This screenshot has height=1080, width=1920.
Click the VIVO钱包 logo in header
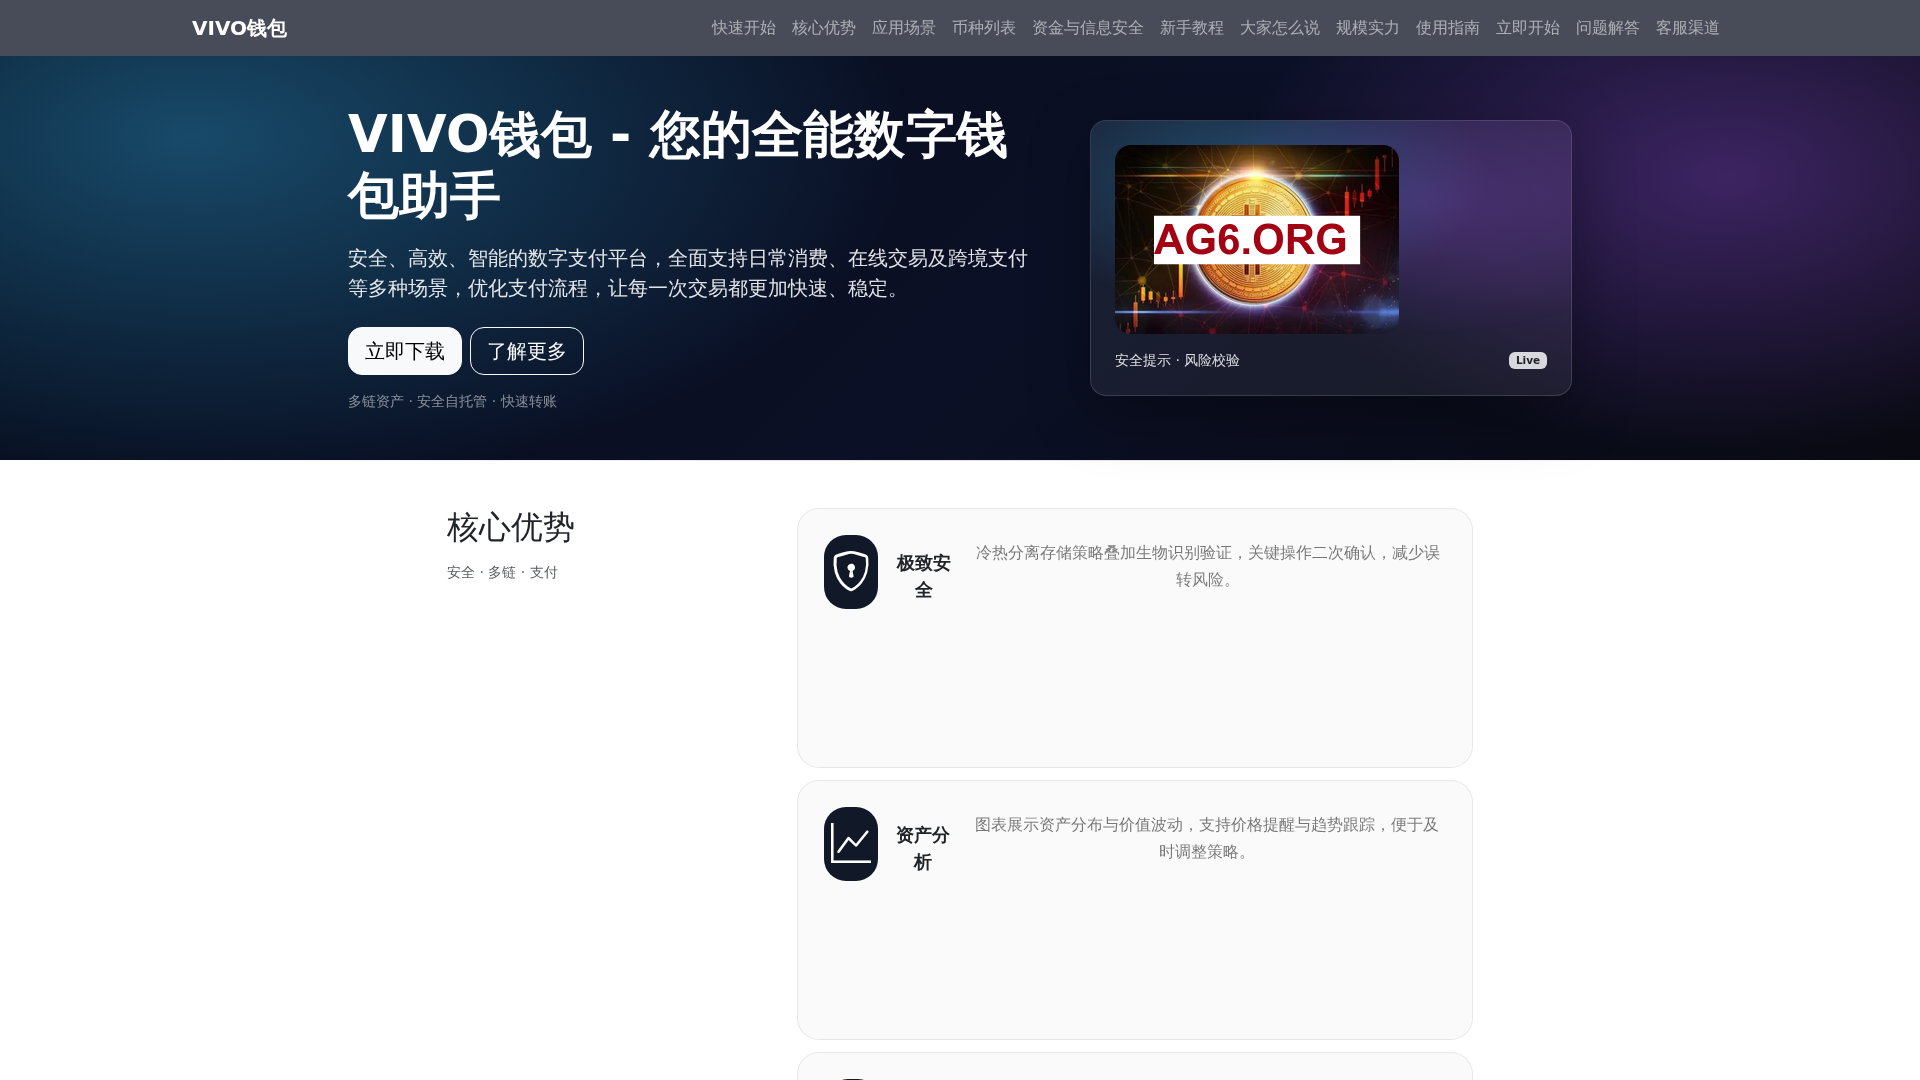tap(239, 28)
